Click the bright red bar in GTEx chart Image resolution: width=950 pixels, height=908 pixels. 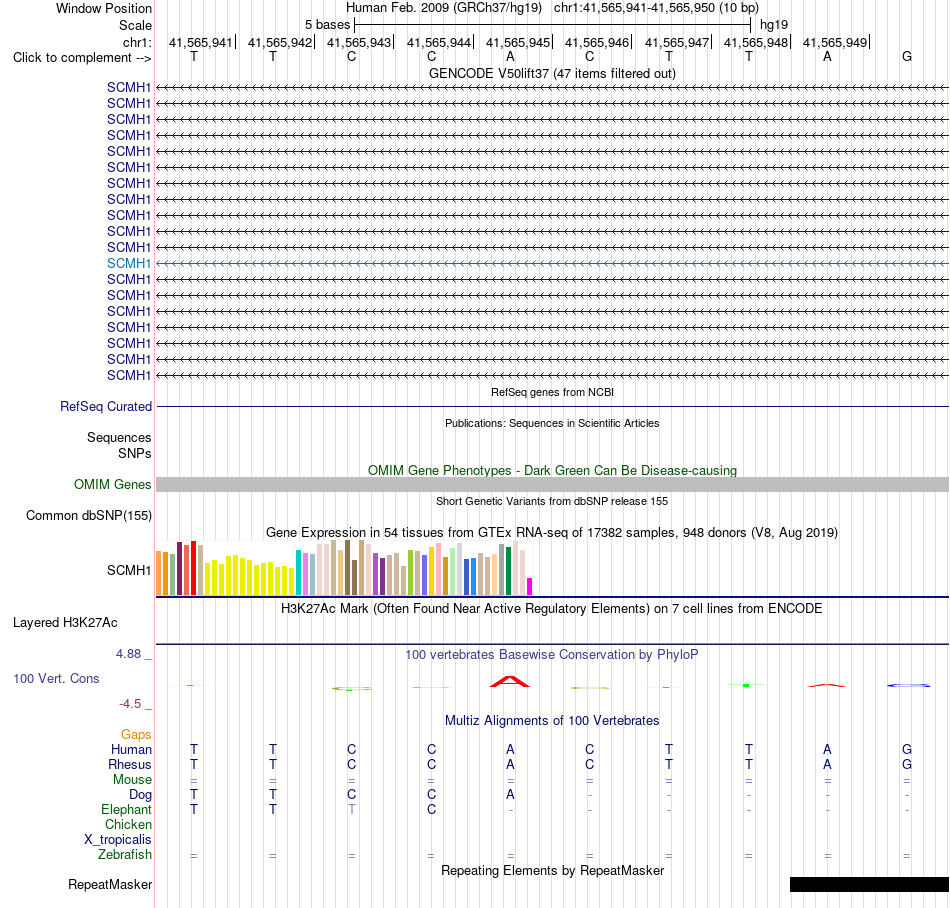point(193,568)
